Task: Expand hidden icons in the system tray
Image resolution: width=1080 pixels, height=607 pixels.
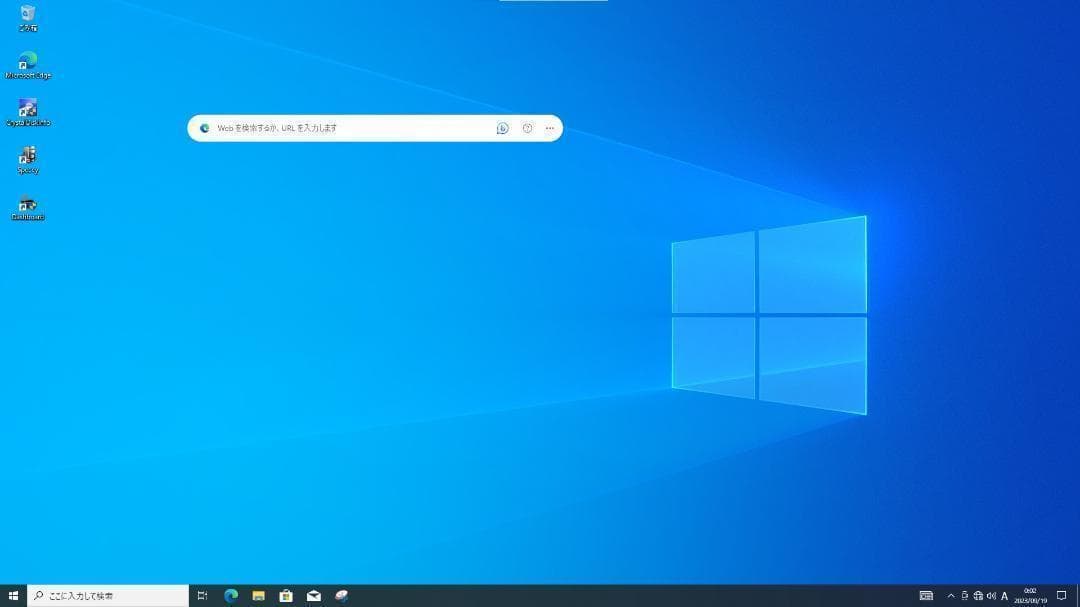Action: pos(951,596)
